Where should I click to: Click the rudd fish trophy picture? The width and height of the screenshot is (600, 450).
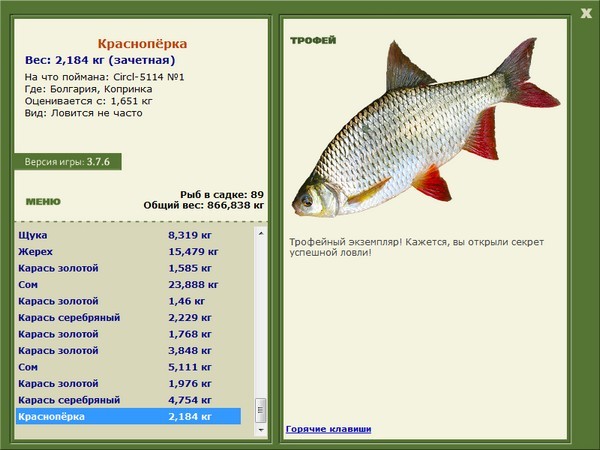[426, 127]
